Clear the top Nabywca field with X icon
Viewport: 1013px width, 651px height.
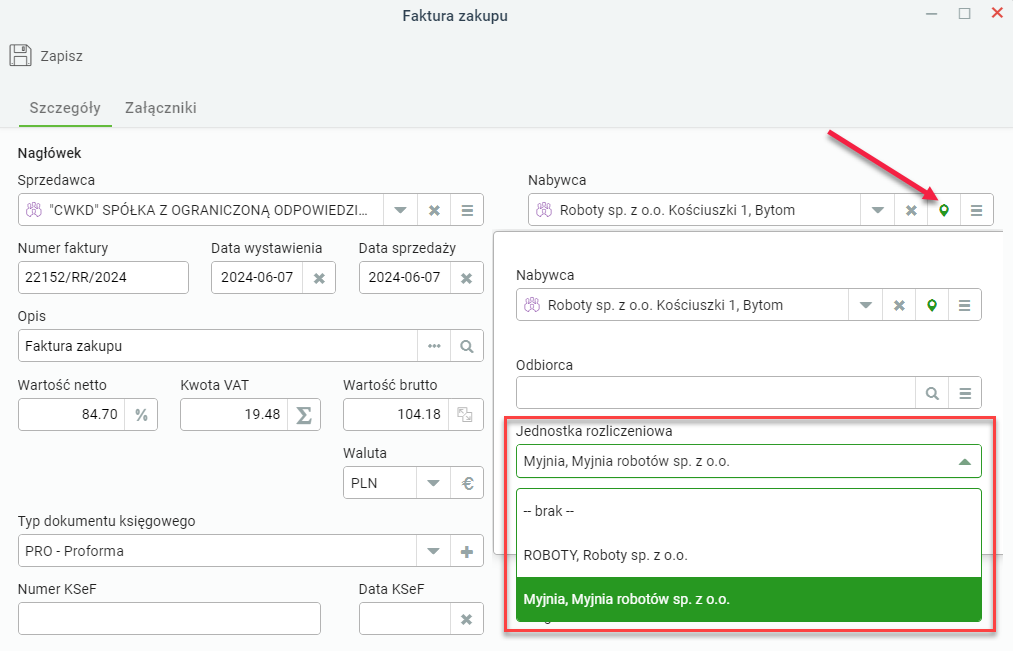(x=911, y=211)
